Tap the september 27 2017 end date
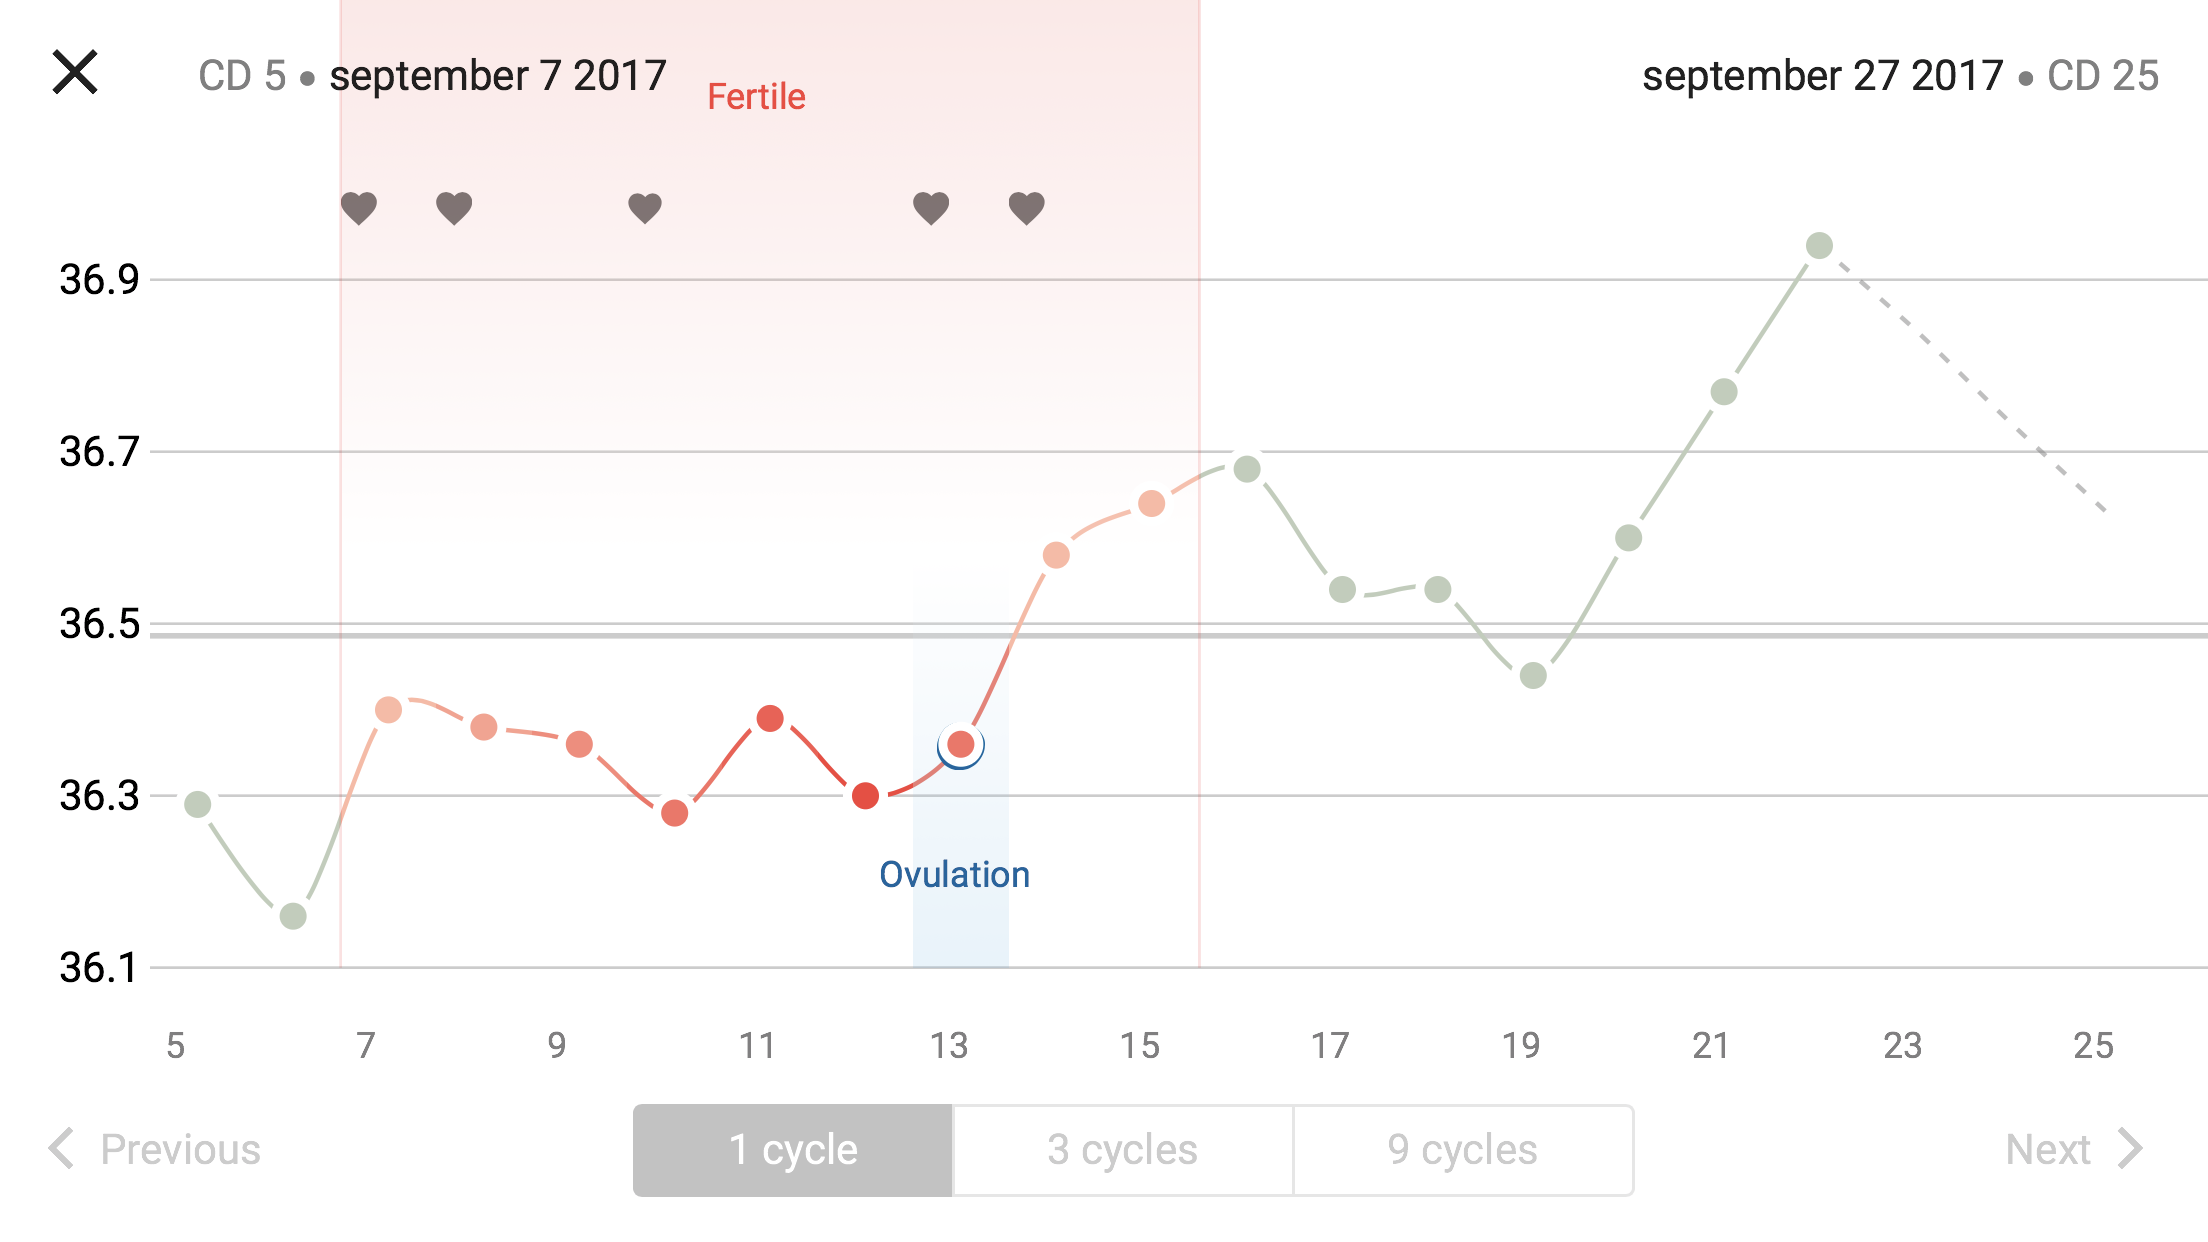This screenshot has width=2208, height=1242. pyautogui.click(x=1822, y=76)
